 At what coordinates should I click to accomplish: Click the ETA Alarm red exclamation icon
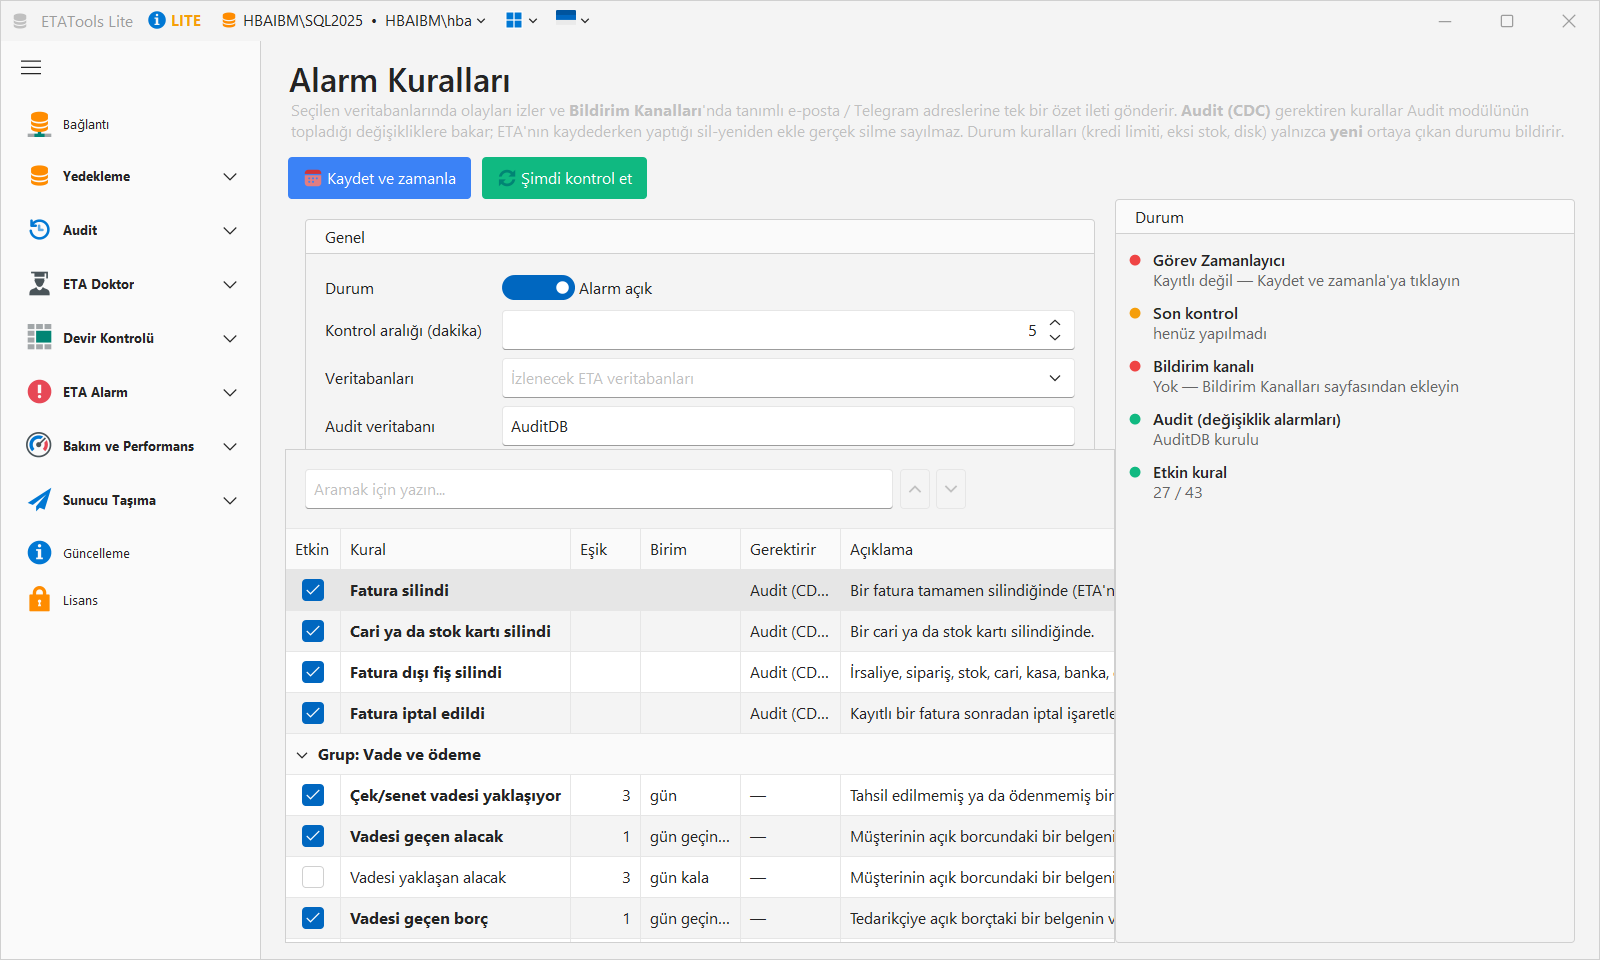(39, 392)
